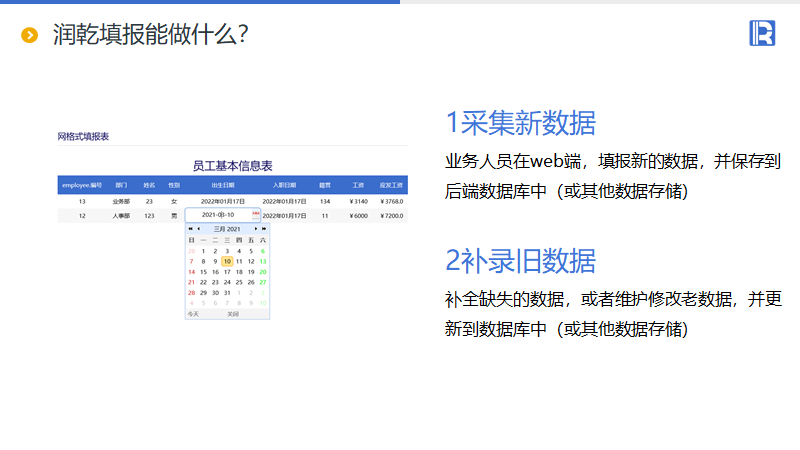Click the ¥7200.0 payable salary cell
Screen dimensions: 800x450
[391, 216]
